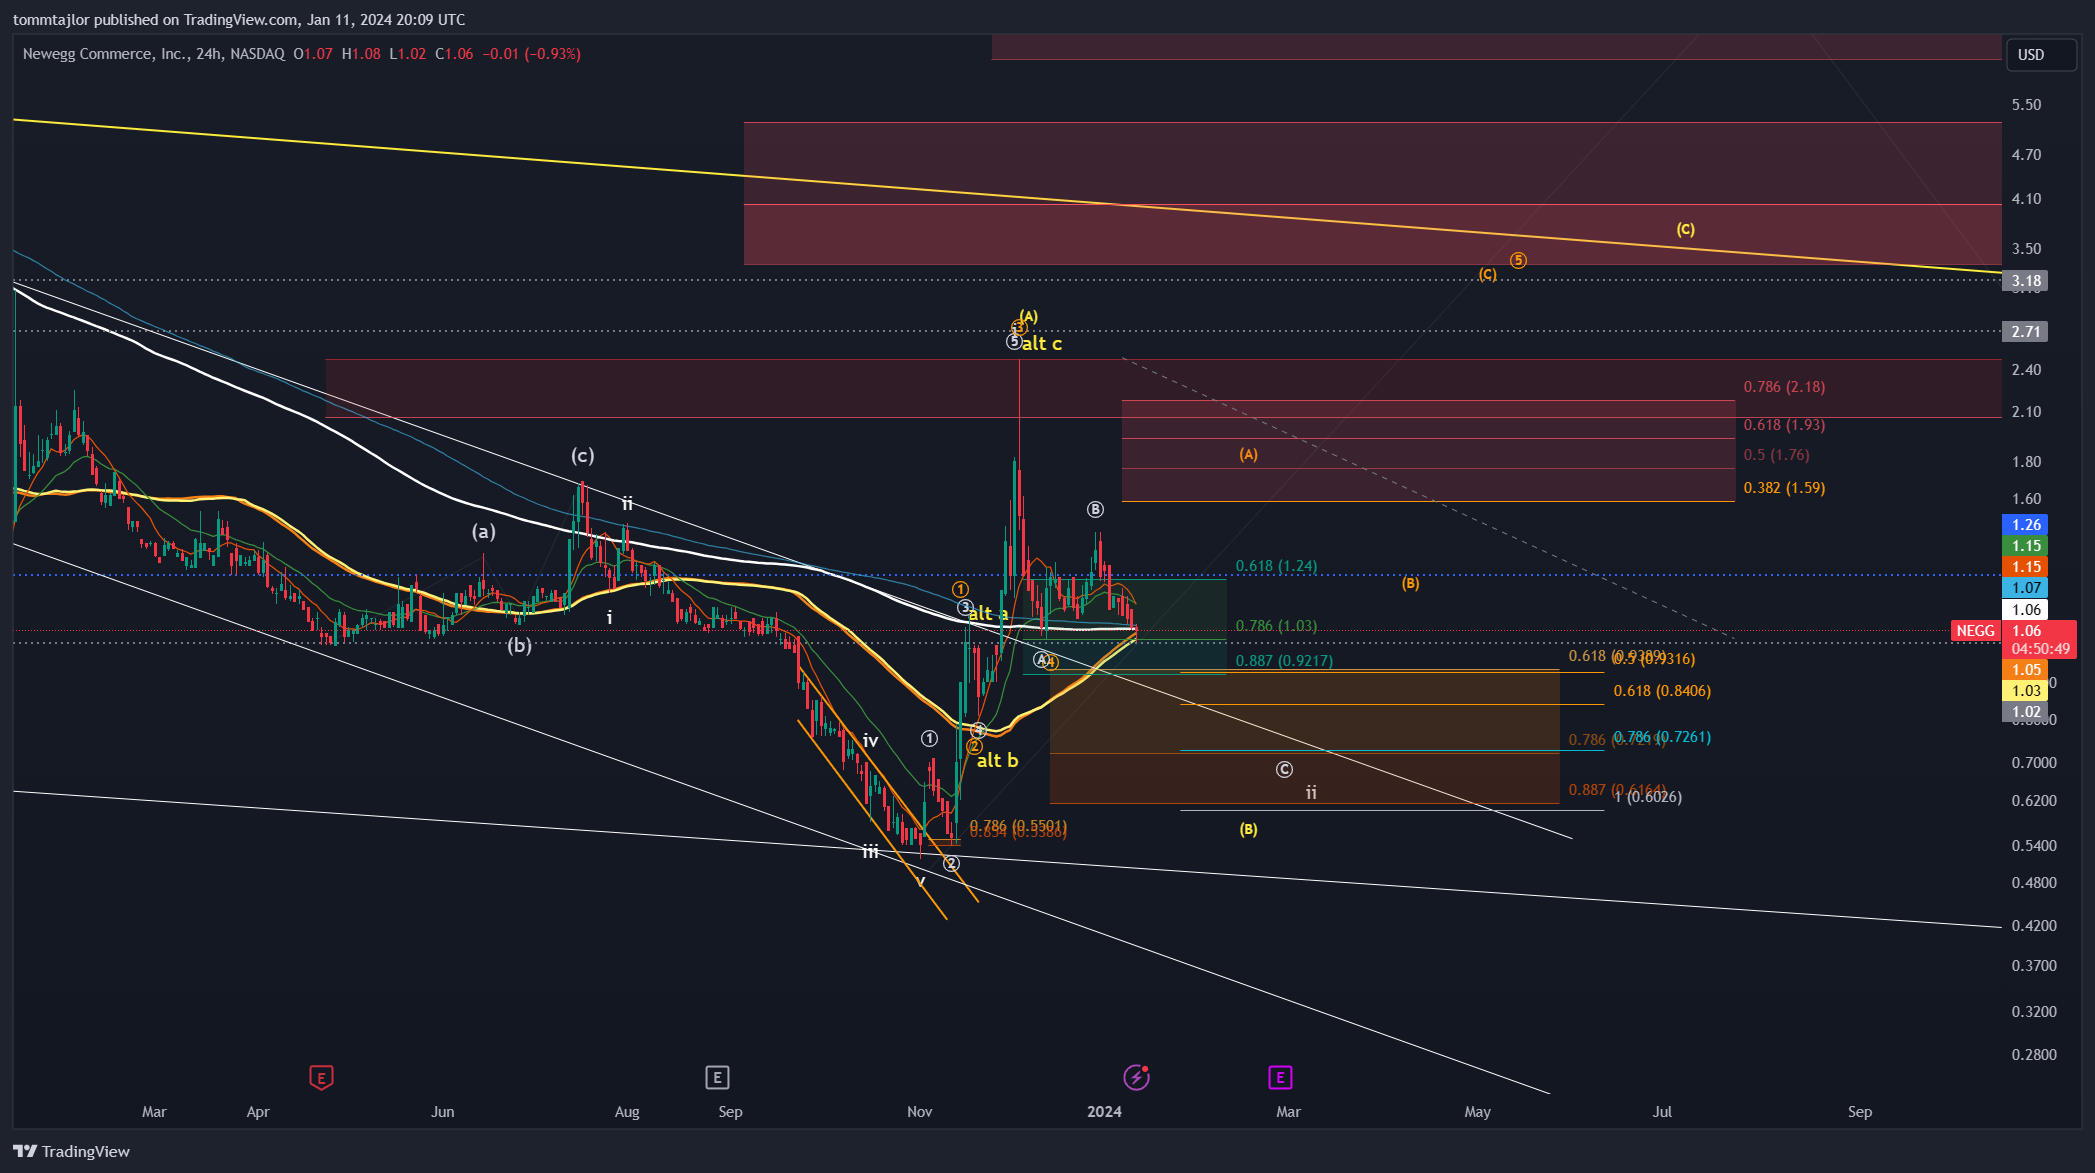Click the 04:50:49 bar countdown timer
Image resolution: width=2095 pixels, height=1173 pixels.
[x=2040, y=648]
